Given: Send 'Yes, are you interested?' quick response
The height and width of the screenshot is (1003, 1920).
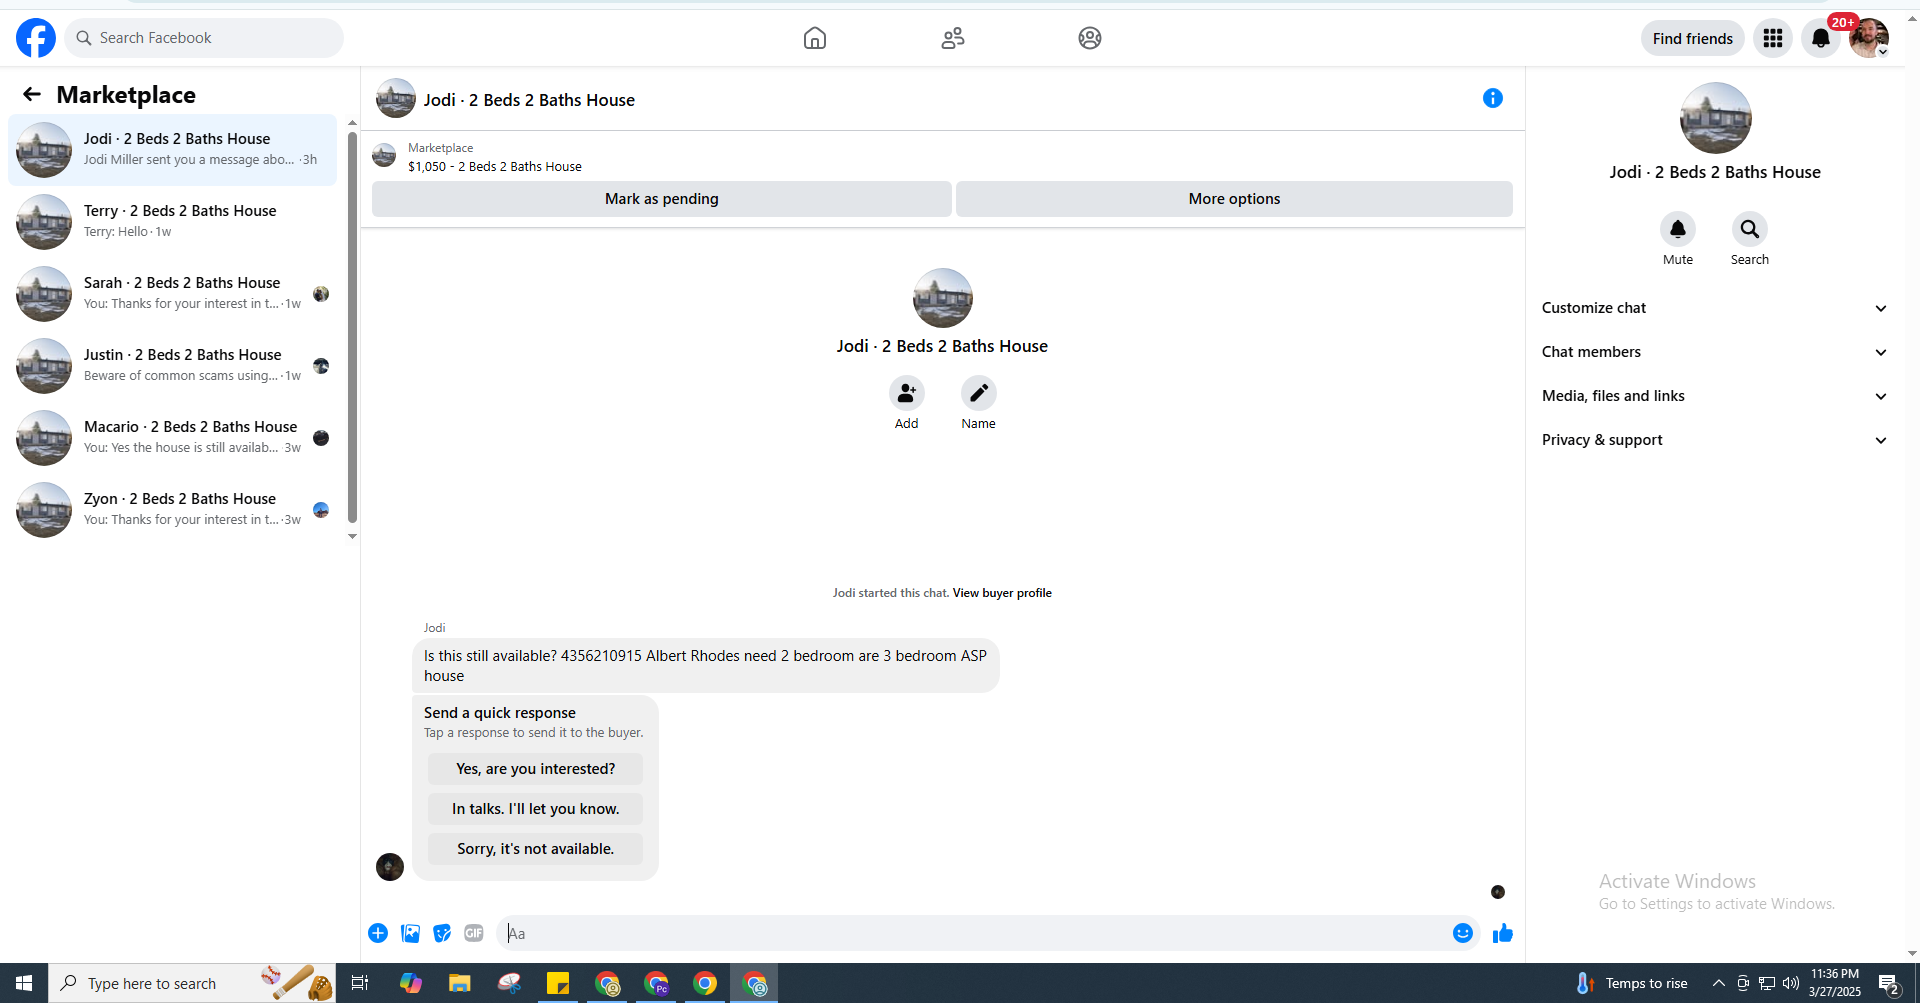Looking at the screenshot, I should pyautogui.click(x=536, y=769).
